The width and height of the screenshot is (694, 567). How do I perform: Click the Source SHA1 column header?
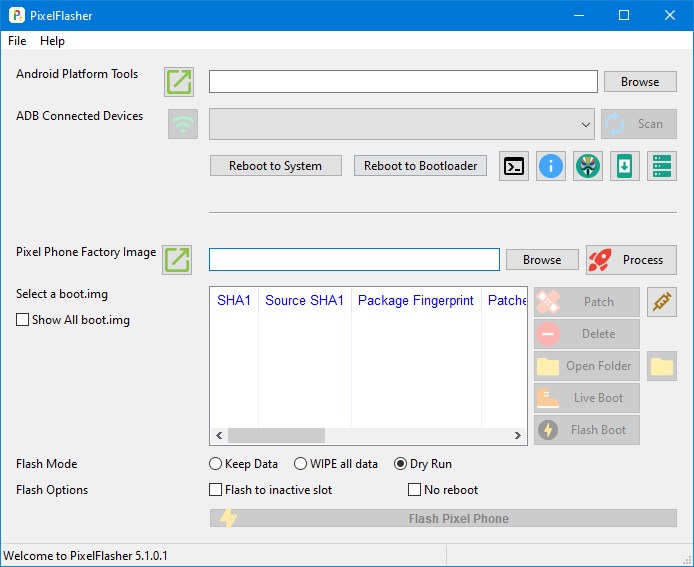tap(305, 300)
